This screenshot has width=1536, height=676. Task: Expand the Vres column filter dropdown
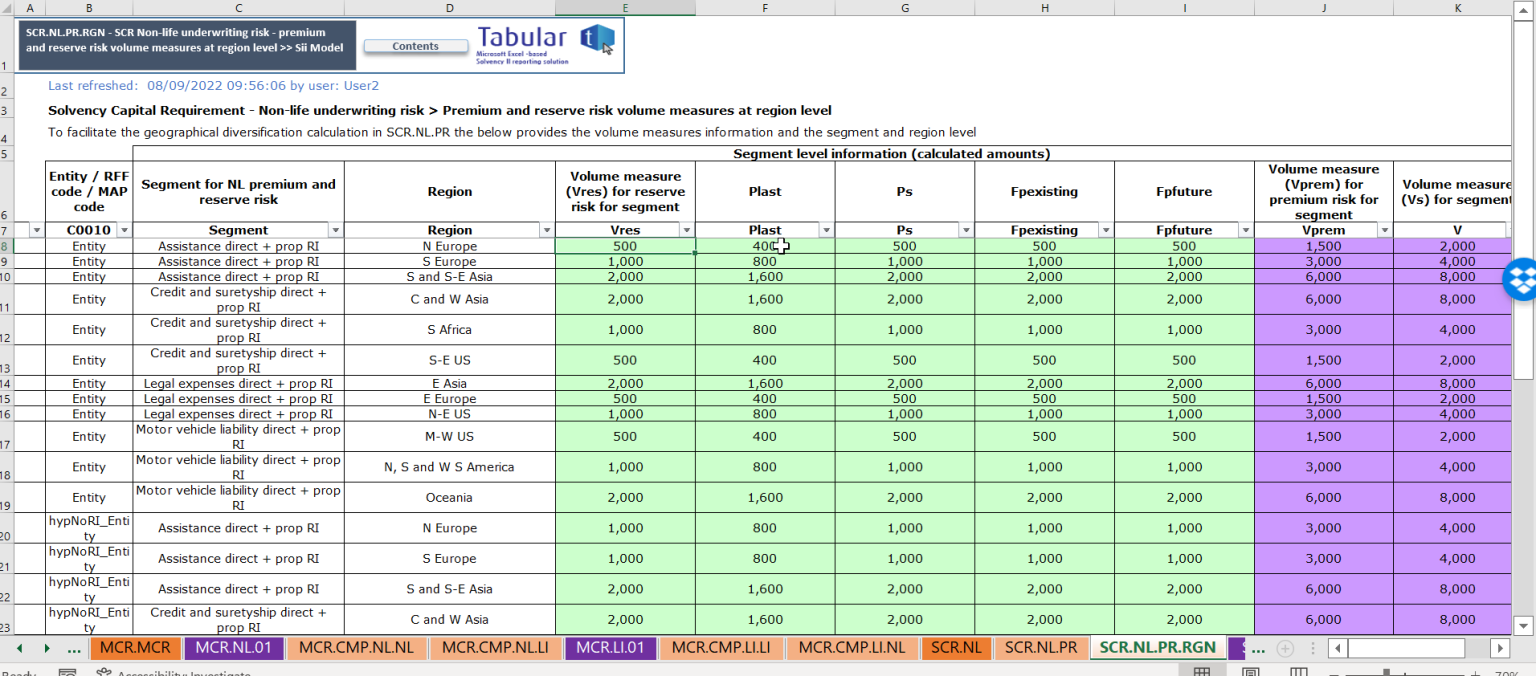point(686,230)
